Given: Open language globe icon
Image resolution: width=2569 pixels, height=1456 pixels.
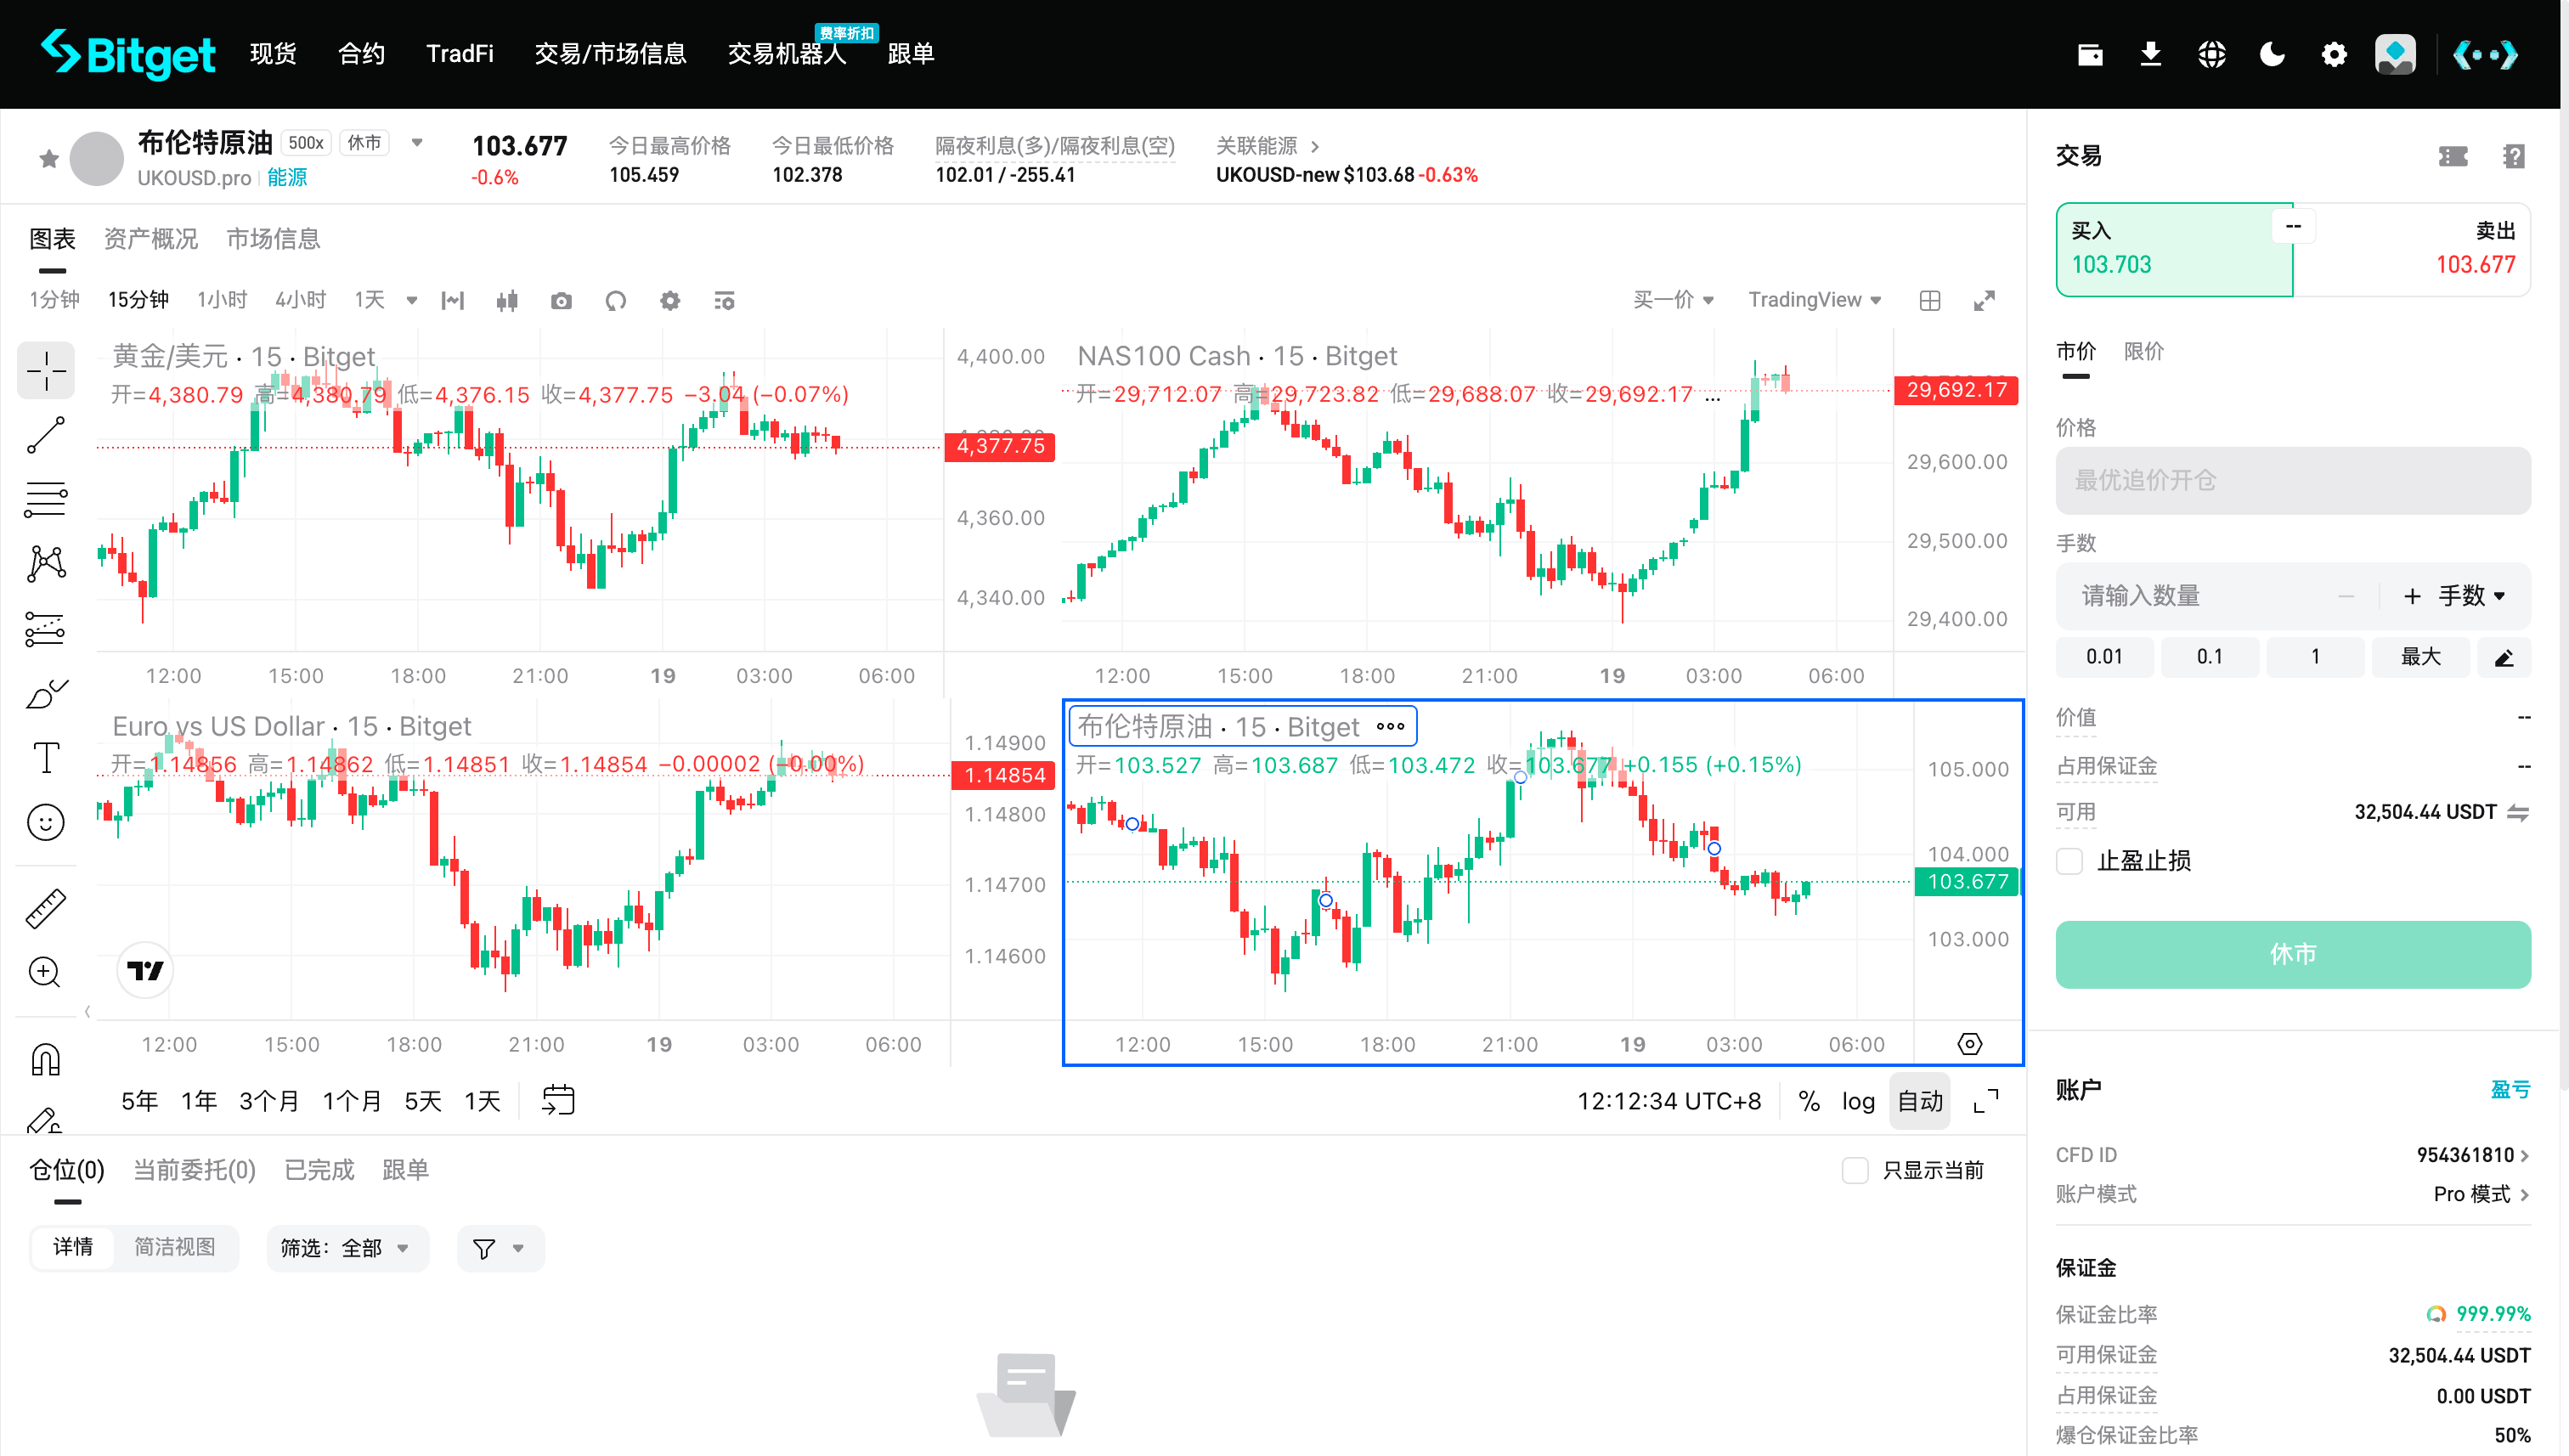Looking at the screenshot, I should (2212, 54).
